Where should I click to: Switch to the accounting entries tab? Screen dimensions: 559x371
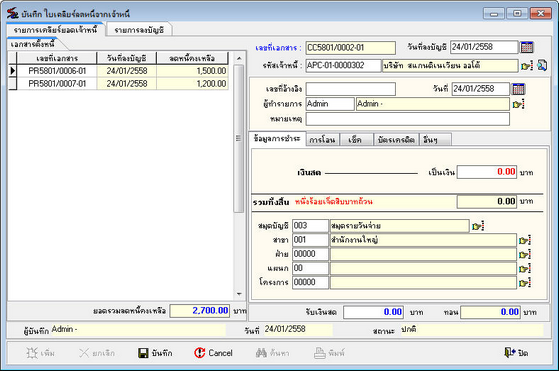point(139,30)
